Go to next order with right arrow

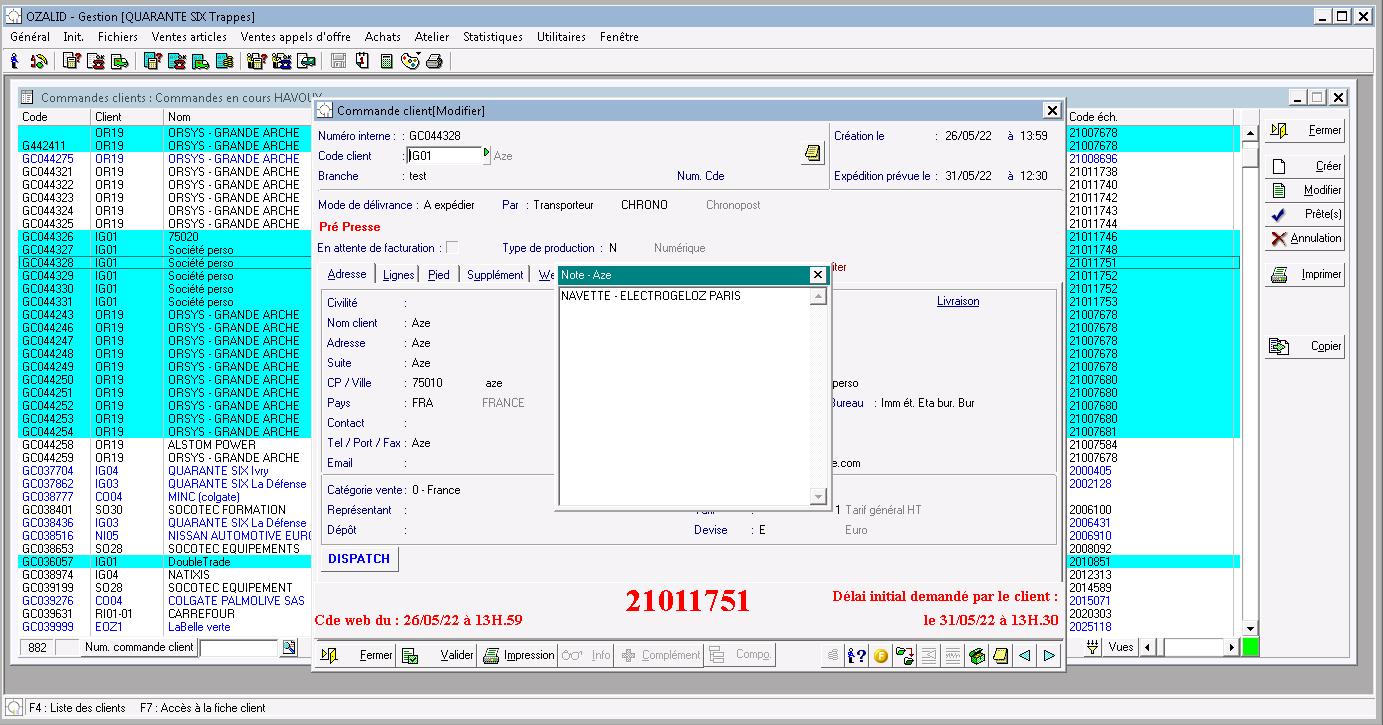1049,656
